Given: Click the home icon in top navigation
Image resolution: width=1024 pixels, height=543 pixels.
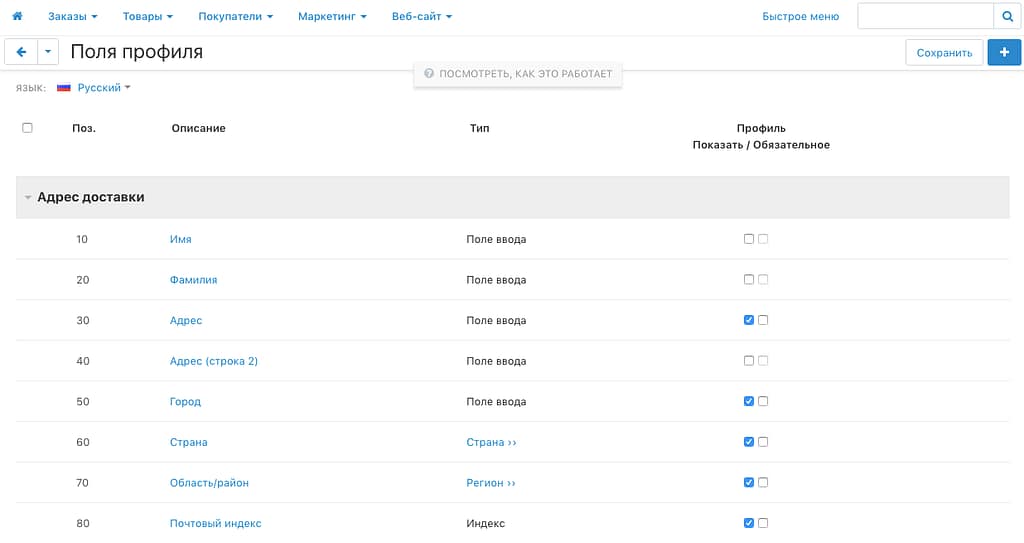Looking at the screenshot, I should click(17, 16).
